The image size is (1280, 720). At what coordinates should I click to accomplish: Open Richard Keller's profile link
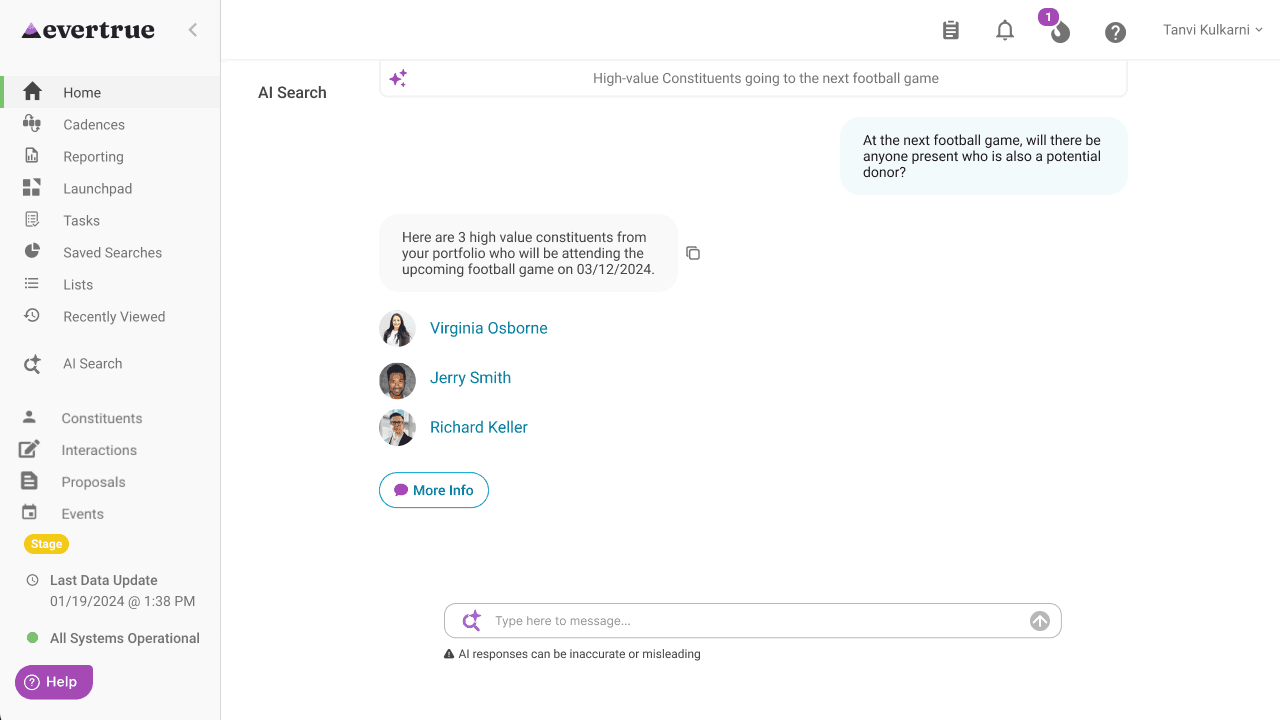click(x=479, y=427)
